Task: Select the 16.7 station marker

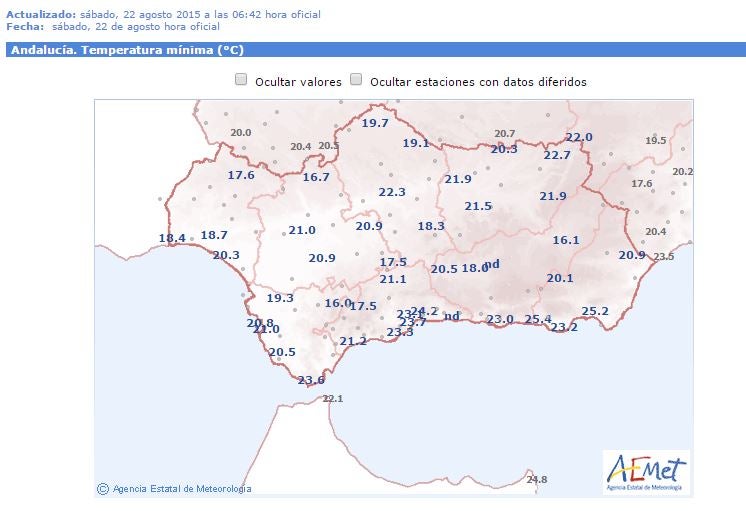Action: 316,177
